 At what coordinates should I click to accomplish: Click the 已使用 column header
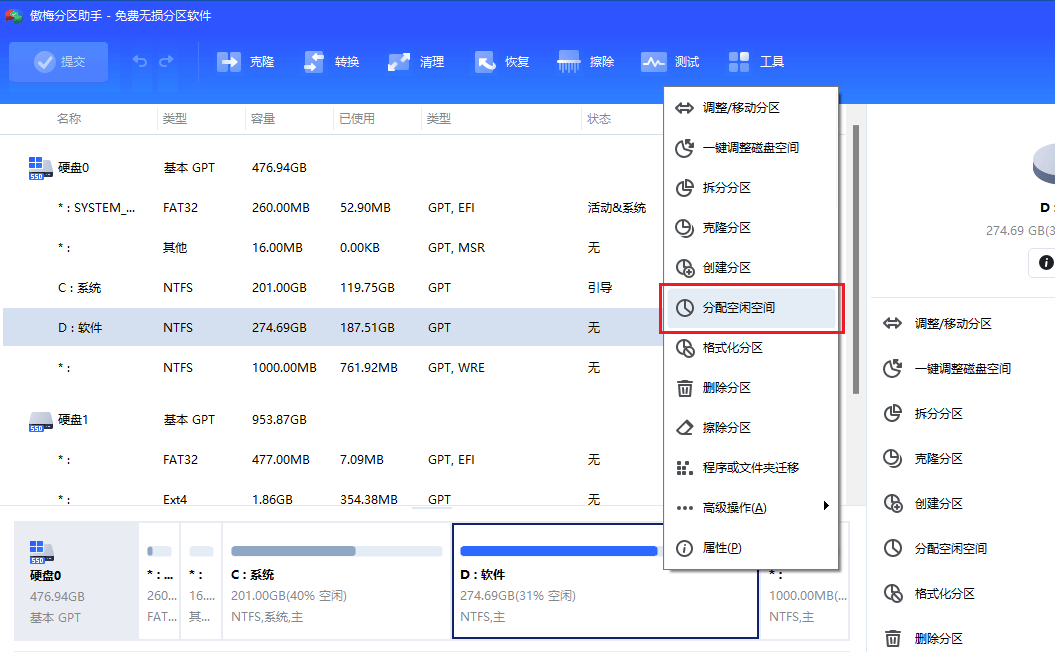(x=357, y=118)
